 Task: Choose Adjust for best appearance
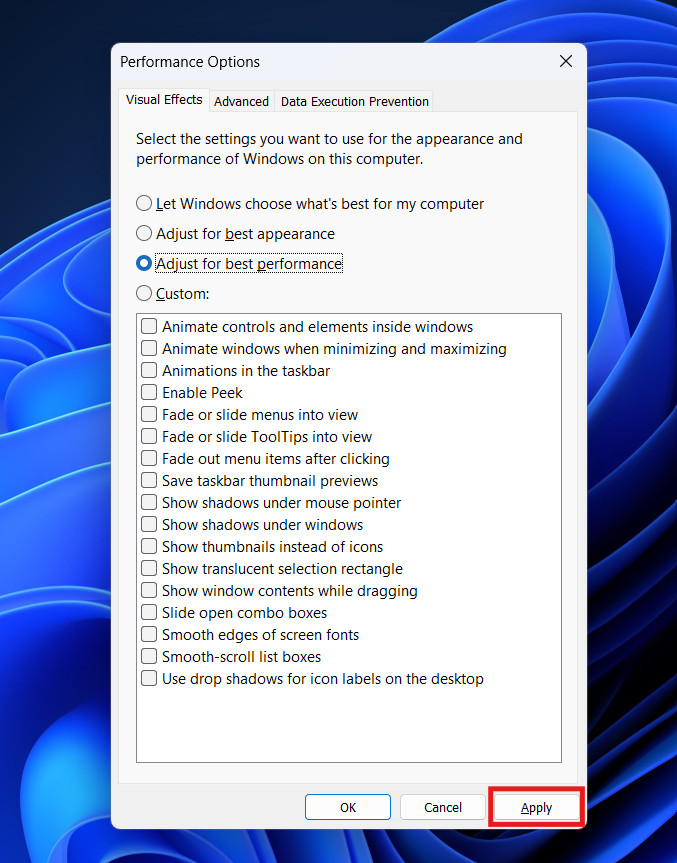click(x=145, y=234)
